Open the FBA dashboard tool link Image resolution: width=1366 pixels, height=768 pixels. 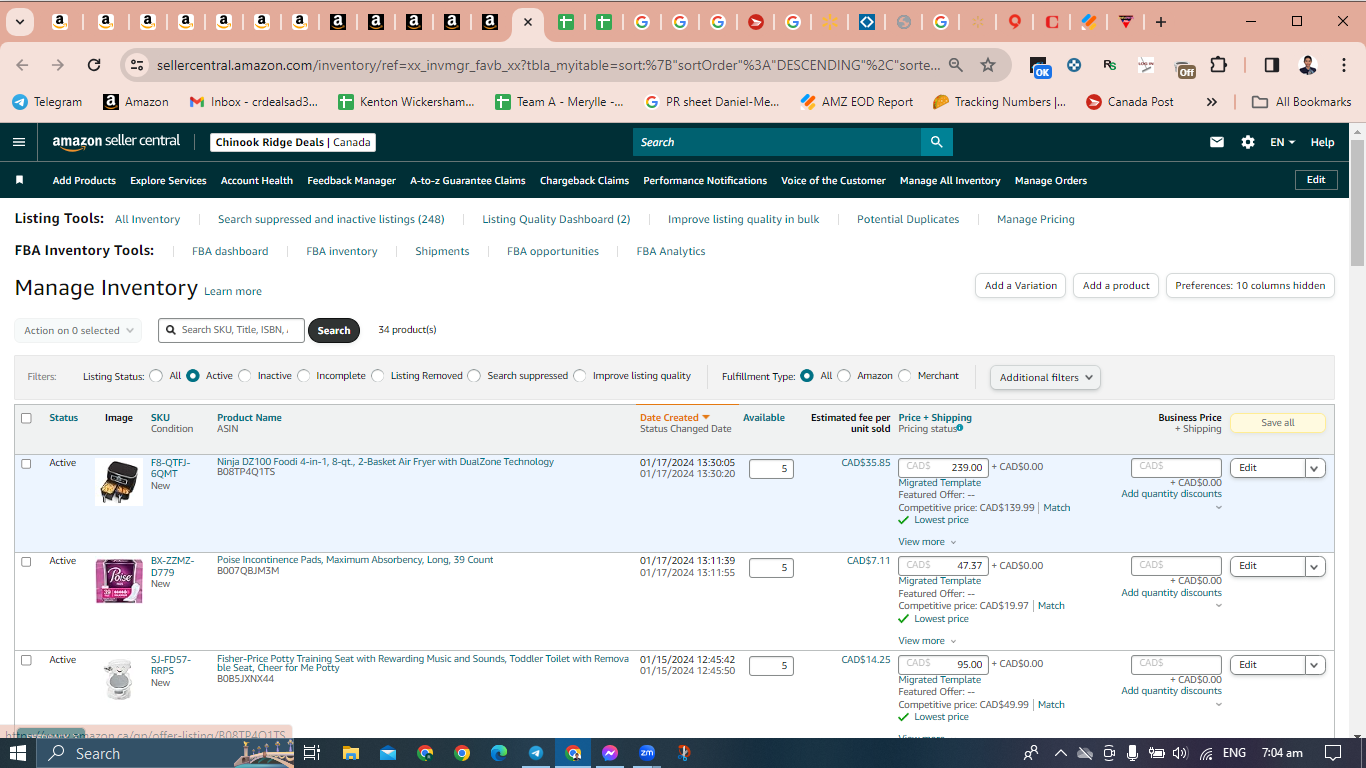coord(230,251)
